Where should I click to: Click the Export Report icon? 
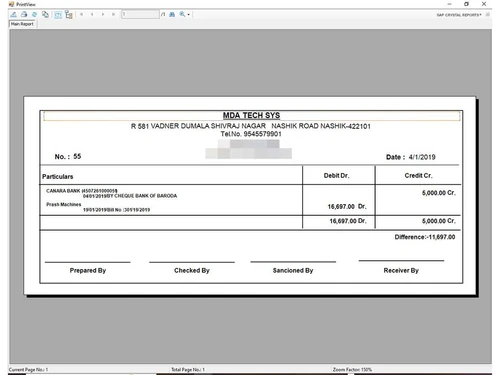(x=14, y=14)
